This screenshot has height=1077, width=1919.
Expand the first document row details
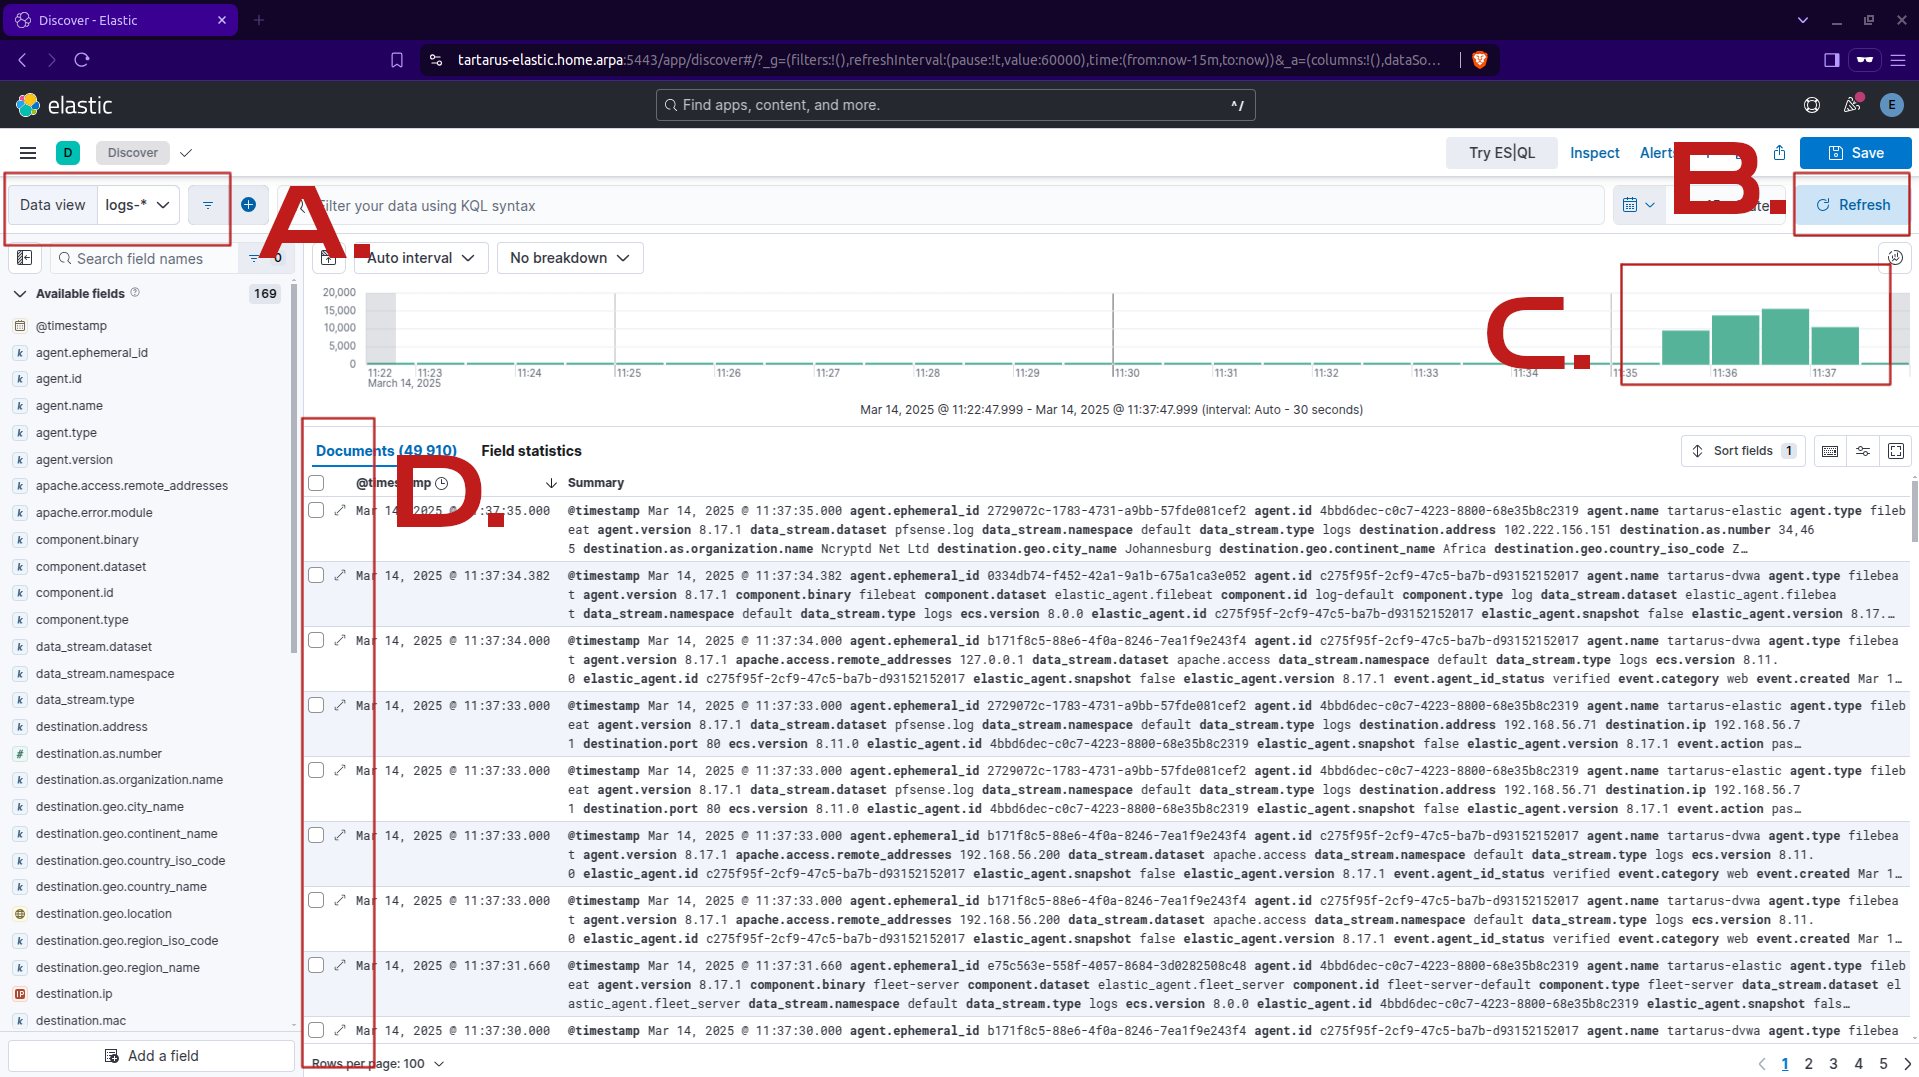coord(340,511)
